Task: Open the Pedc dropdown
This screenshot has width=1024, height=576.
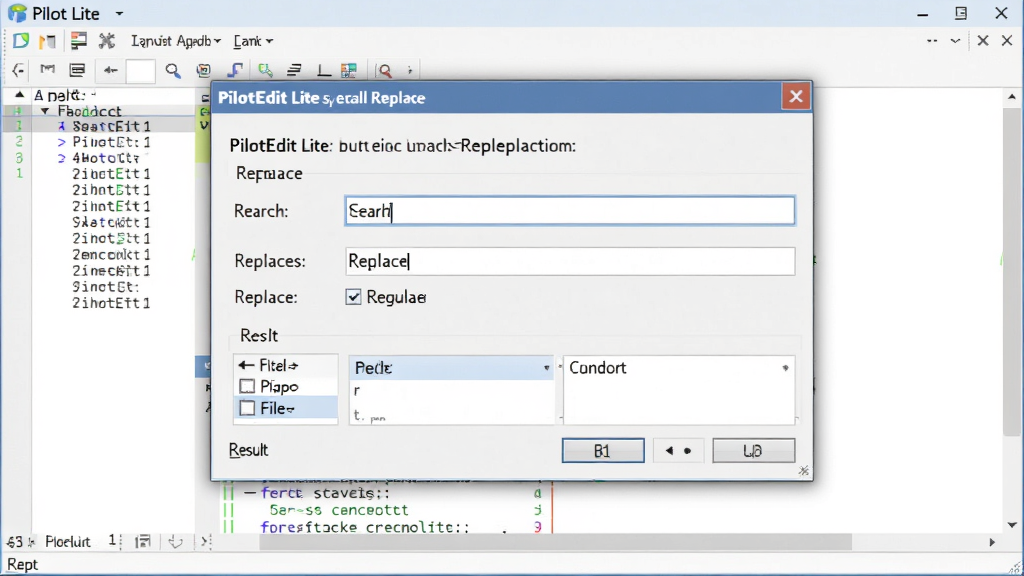Action: point(547,368)
